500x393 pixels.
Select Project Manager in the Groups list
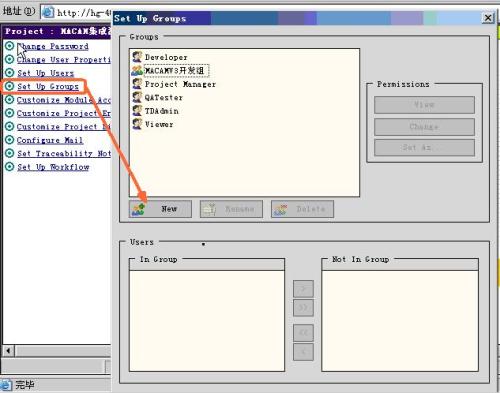180,84
